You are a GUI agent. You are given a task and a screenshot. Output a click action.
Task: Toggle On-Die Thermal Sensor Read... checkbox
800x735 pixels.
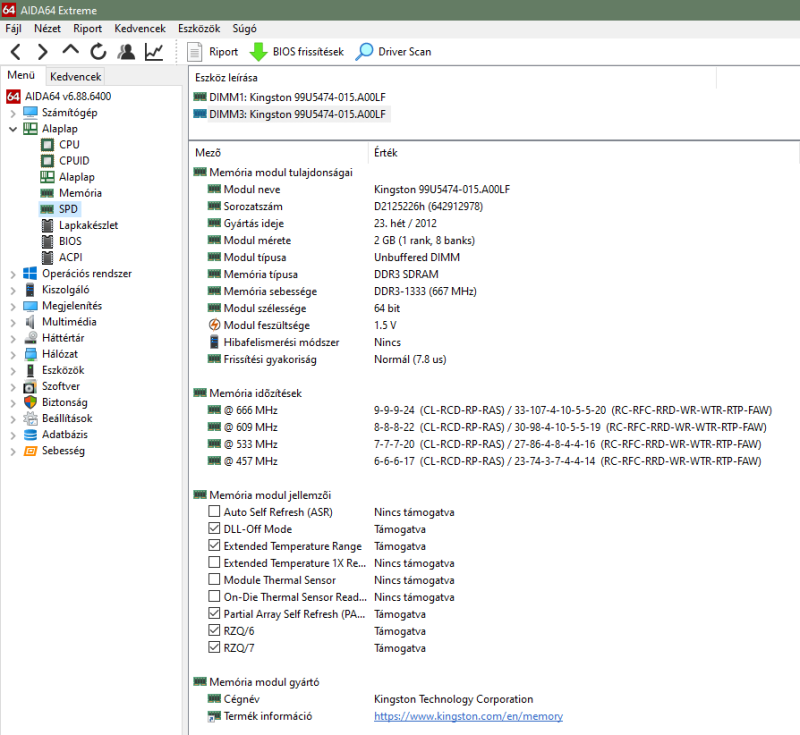click(214, 596)
